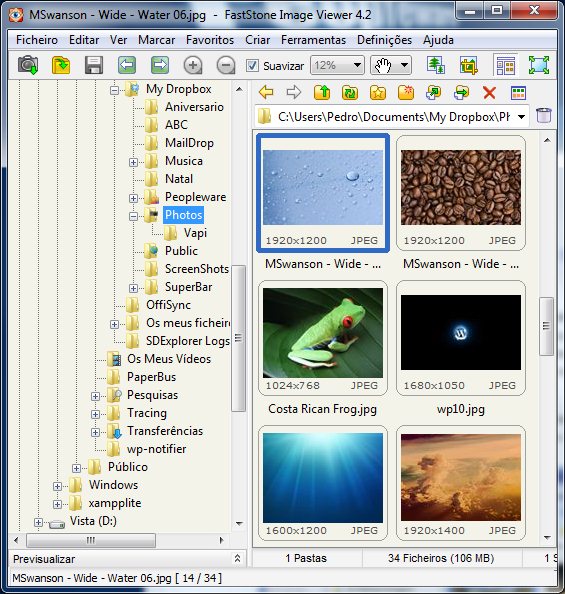Image resolution: width=565 pixels, height=594 pixels.
Task: Open the recycle bin icon beside the path
Action: (544, 115)
